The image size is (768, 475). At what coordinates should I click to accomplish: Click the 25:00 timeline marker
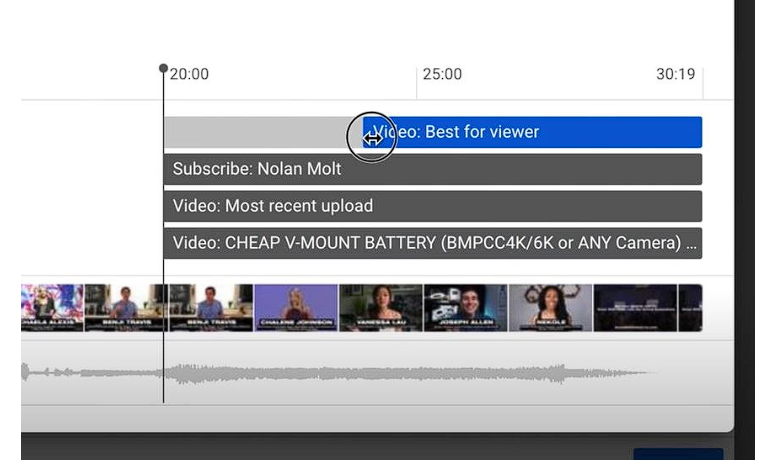pyautogui.click(x=442, y=74)
